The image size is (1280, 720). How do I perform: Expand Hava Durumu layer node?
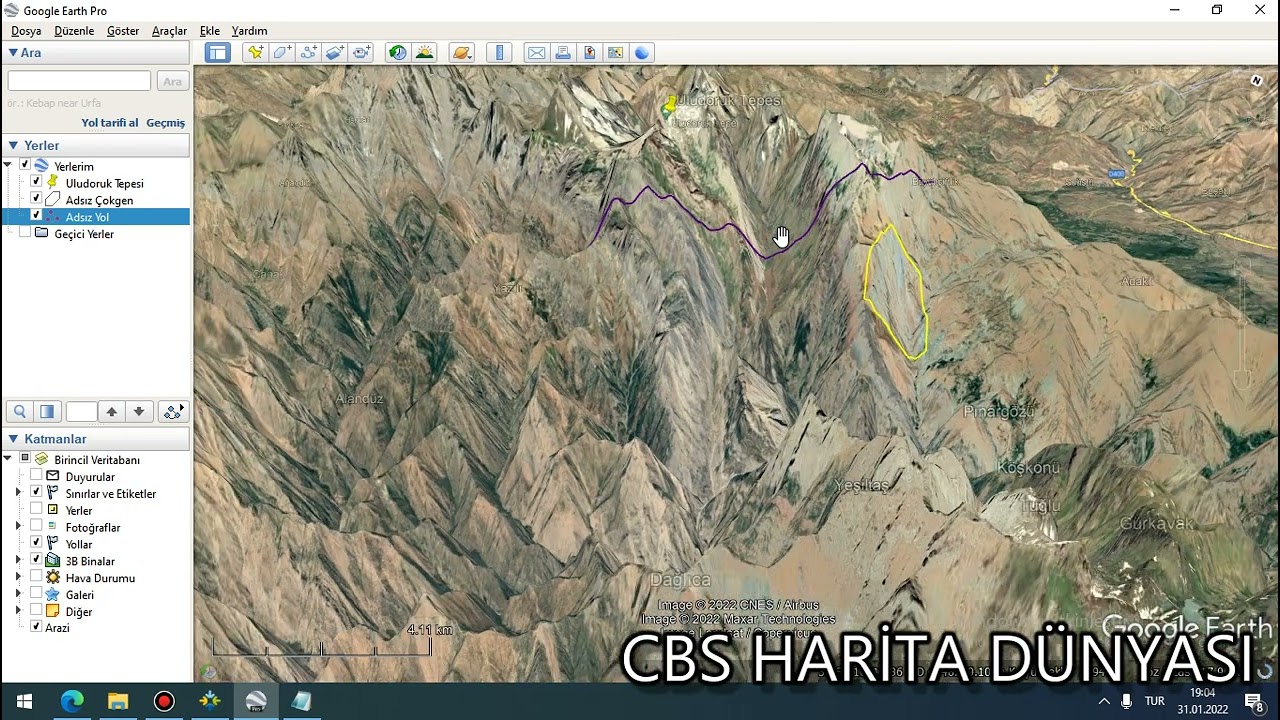18,577
